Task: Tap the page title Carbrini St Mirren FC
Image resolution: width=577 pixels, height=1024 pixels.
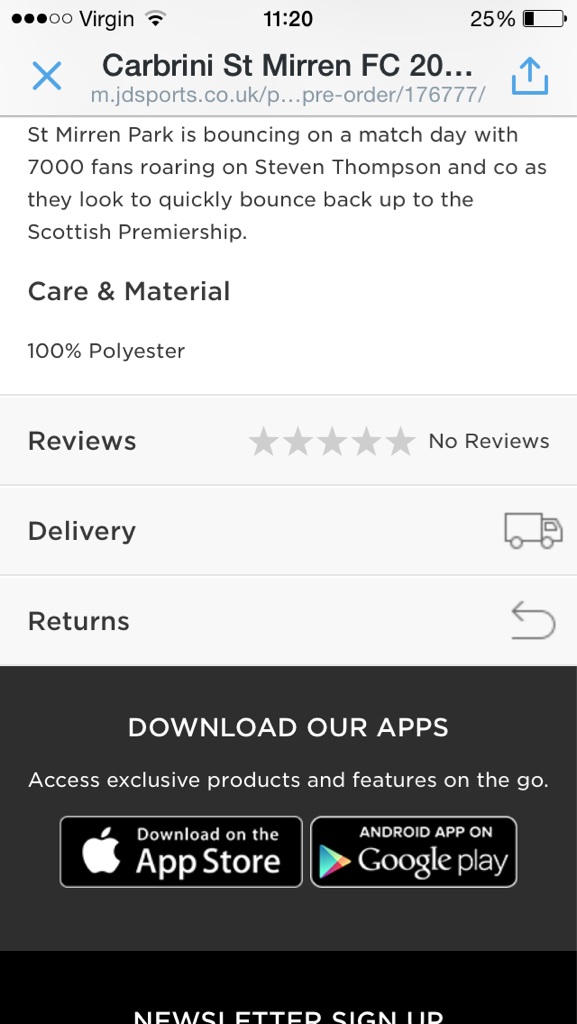Action: coord(288,65)
